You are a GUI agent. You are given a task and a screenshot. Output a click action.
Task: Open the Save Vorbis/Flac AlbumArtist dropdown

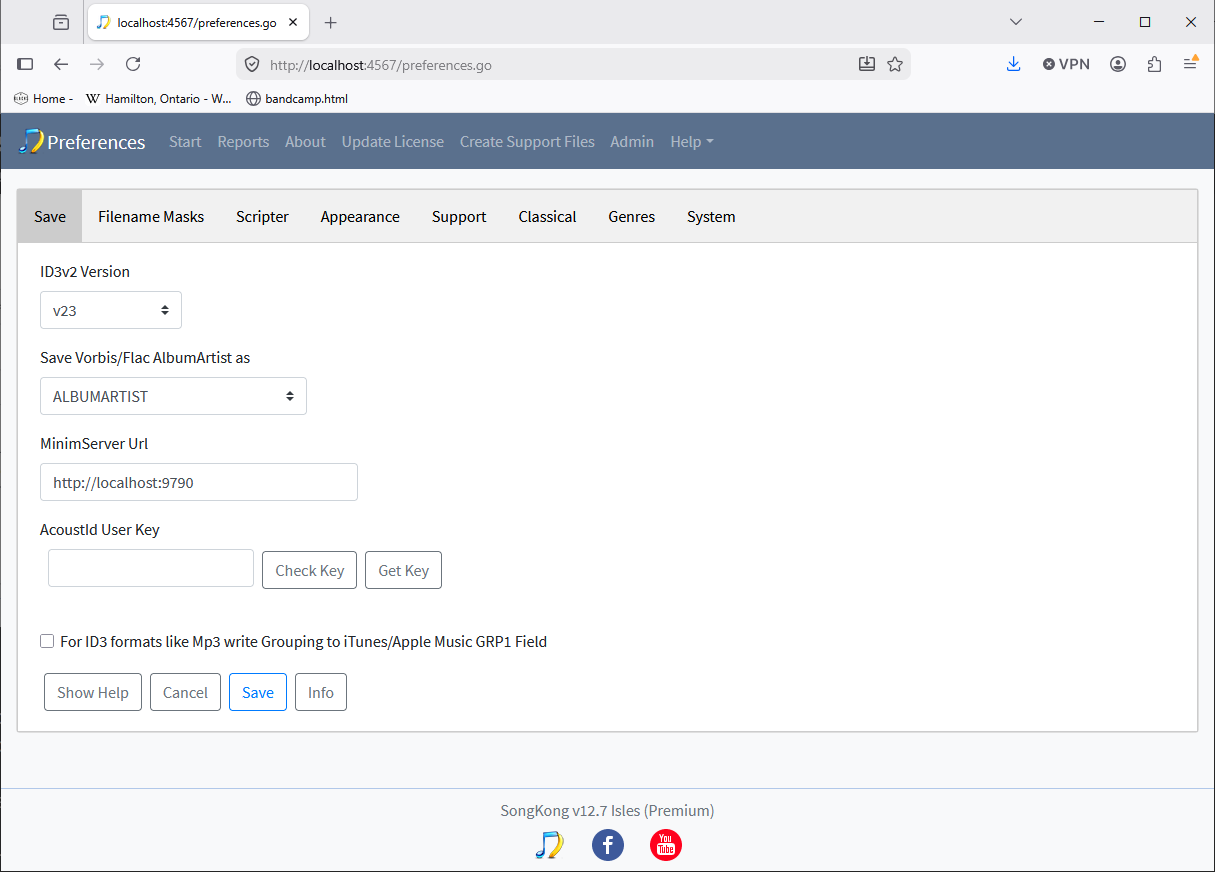coord(173,396)
